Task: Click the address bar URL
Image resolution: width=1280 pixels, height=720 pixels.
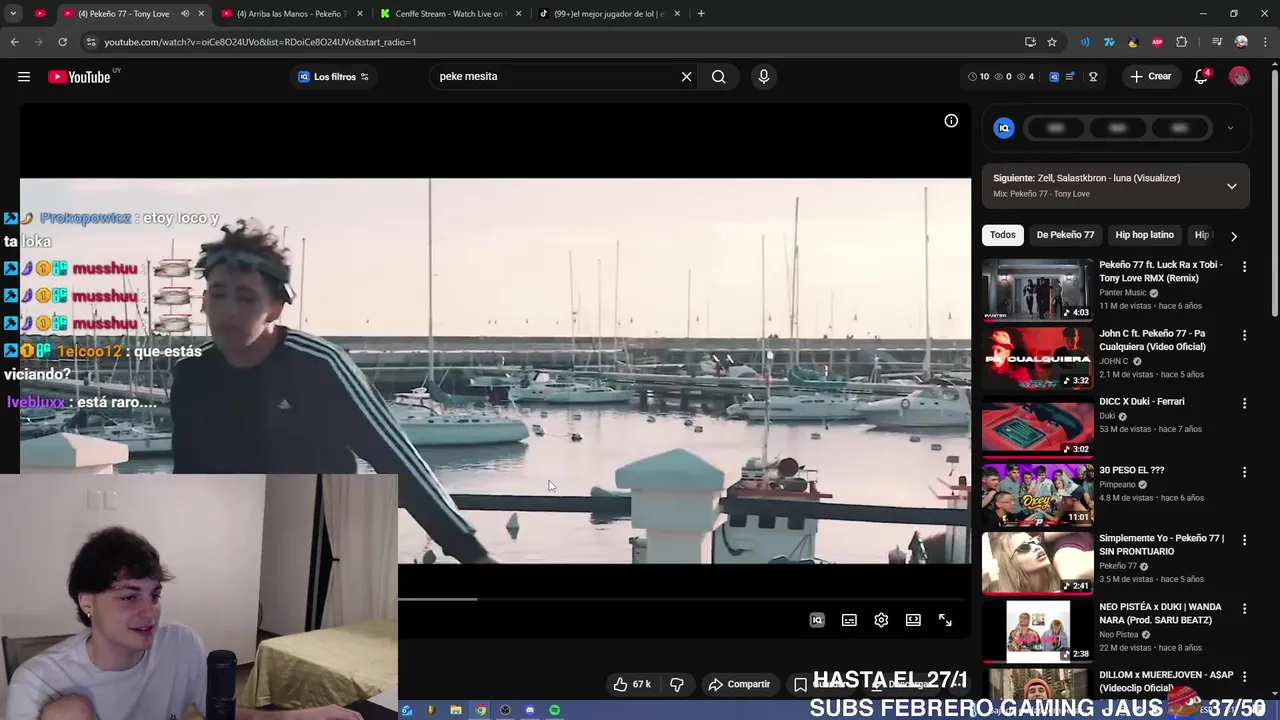Action: [x=260, y=42]
